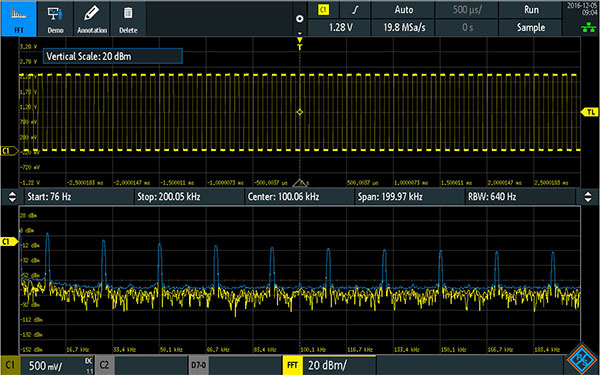This screenshot has width=600, height=375.
Task: Select the Demo toolbar icon
Action: [x=55, y=18]
